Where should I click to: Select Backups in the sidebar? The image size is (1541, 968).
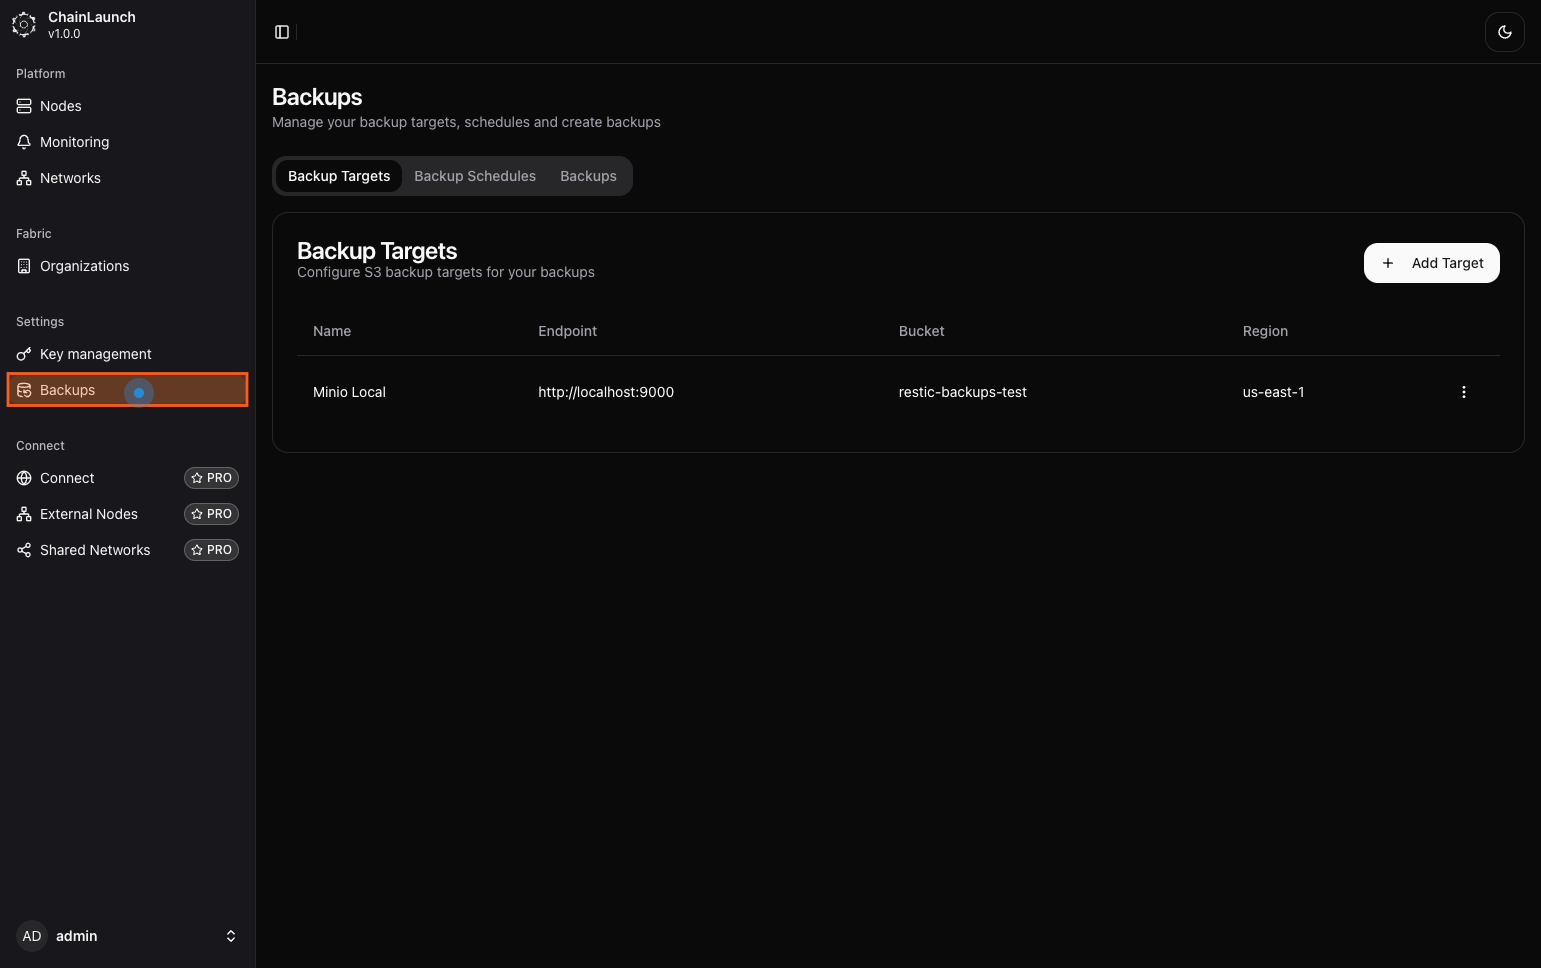(x=67, y=390)
